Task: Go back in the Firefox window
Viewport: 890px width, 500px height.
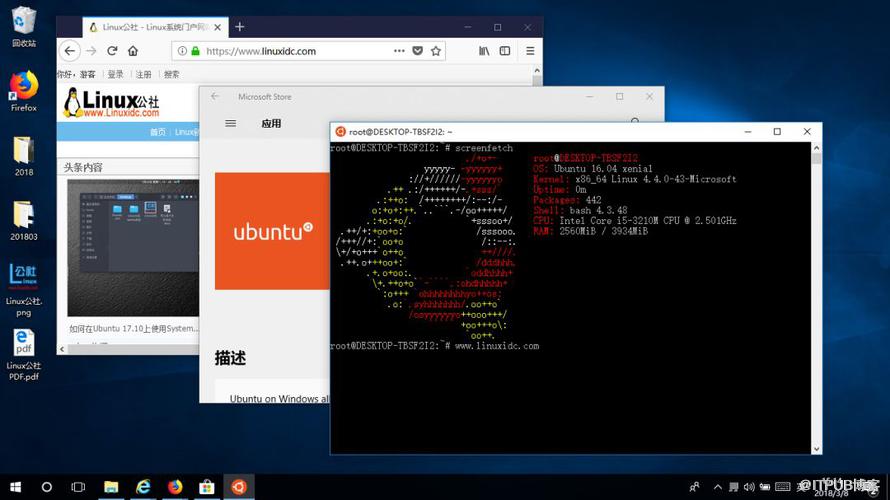Action: (69, 51)
